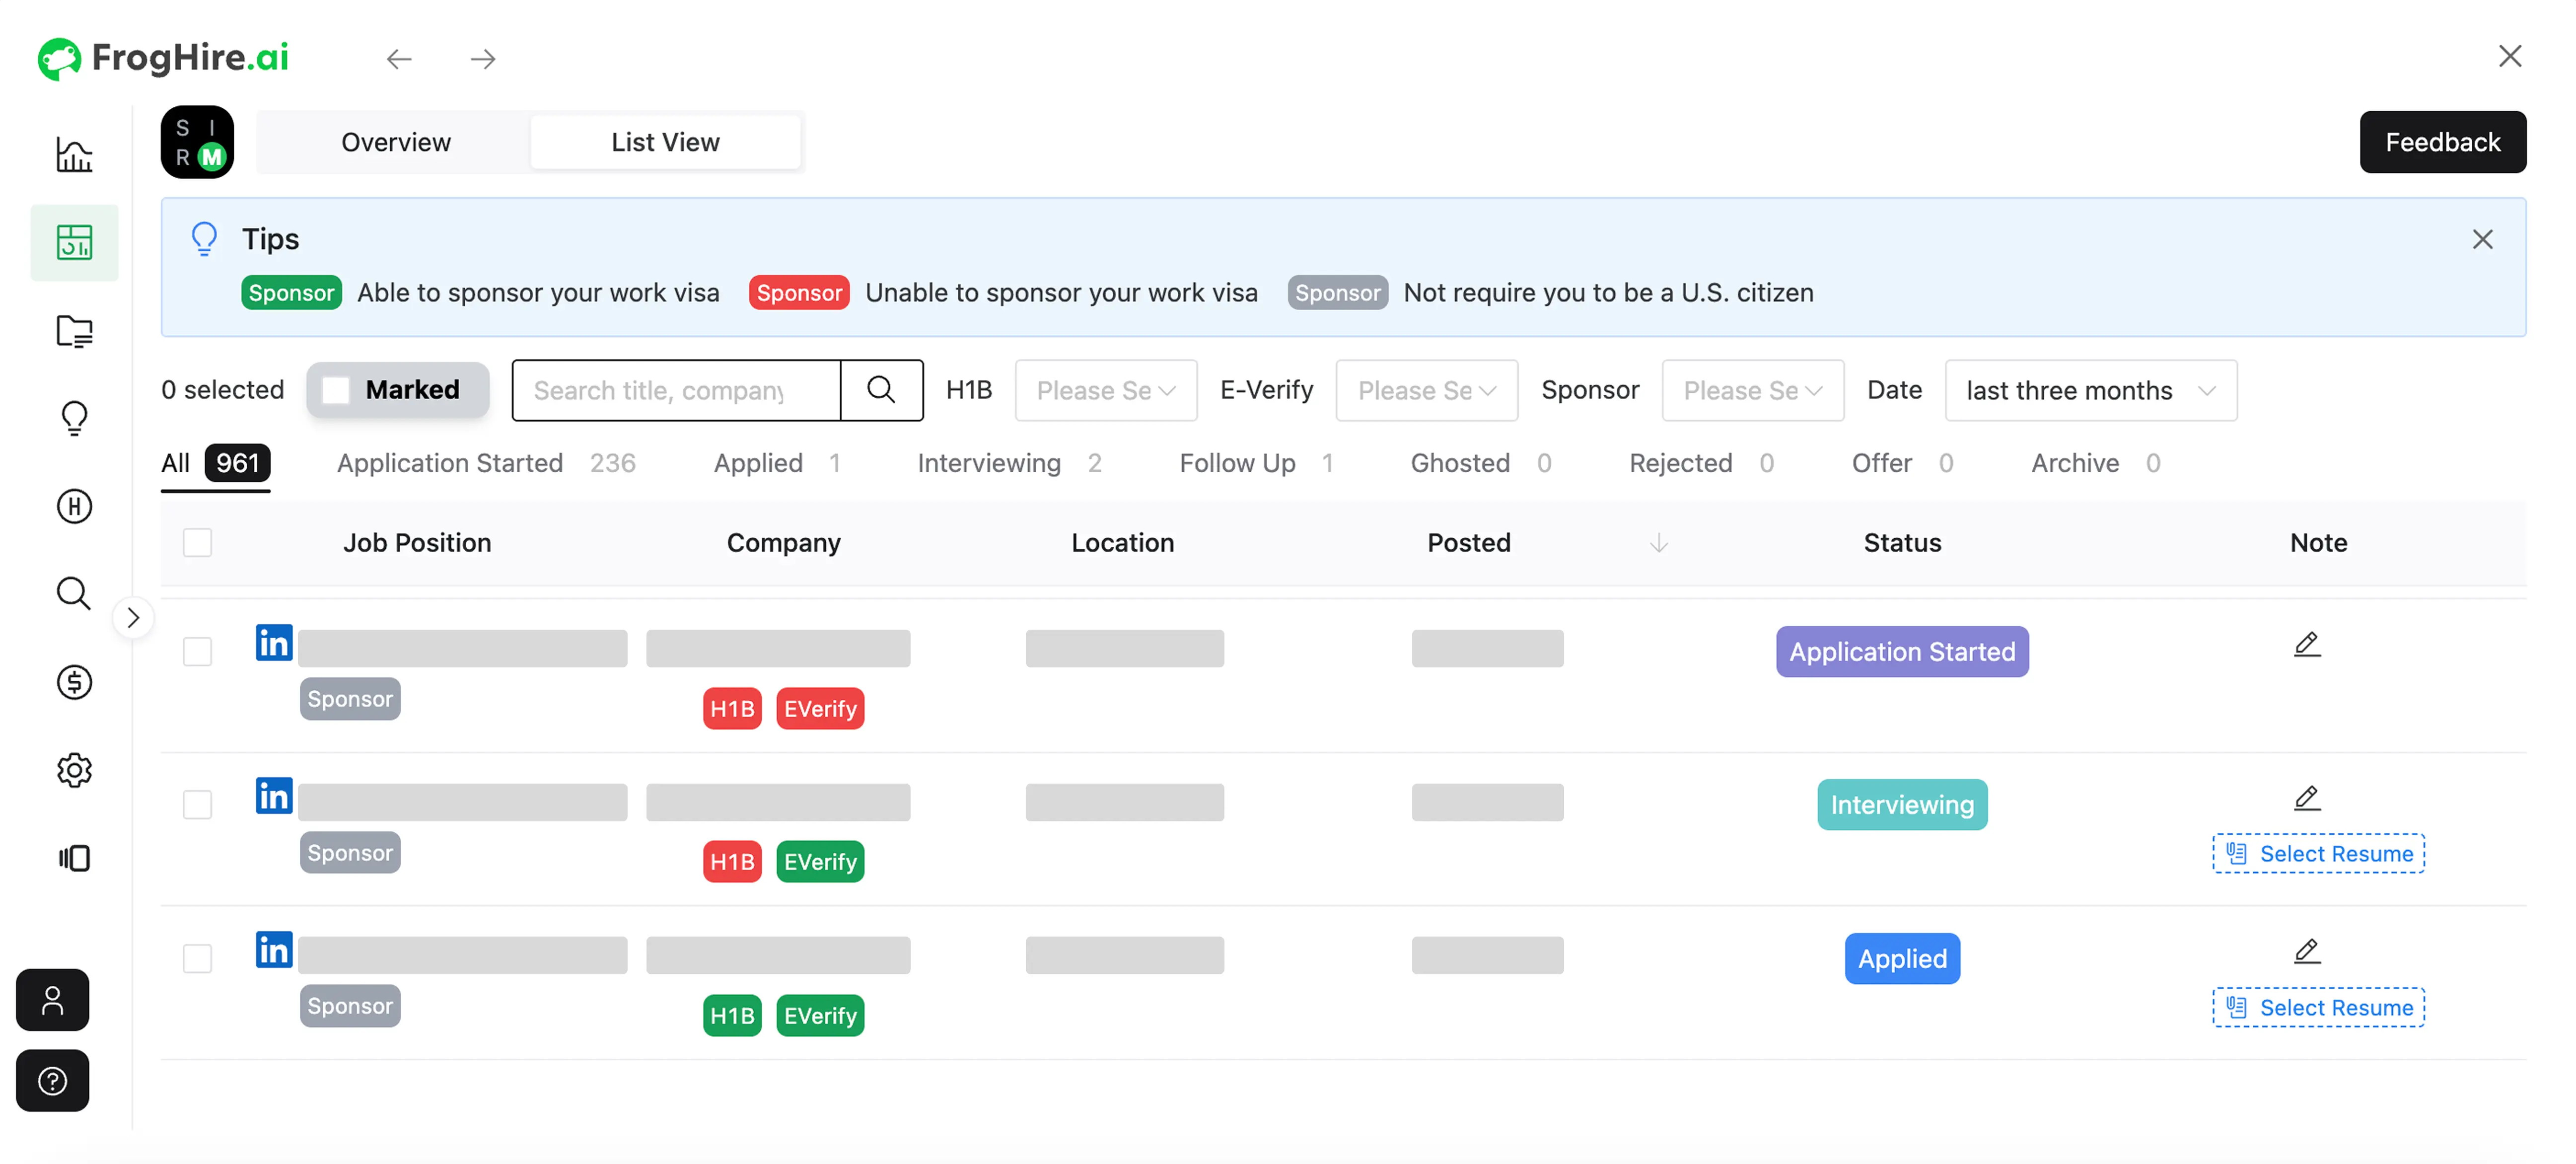Open the mobile app icon in sidebar
This screenshot has height=1164, width=2576.
pyautogui.click(x=74, y=858)
